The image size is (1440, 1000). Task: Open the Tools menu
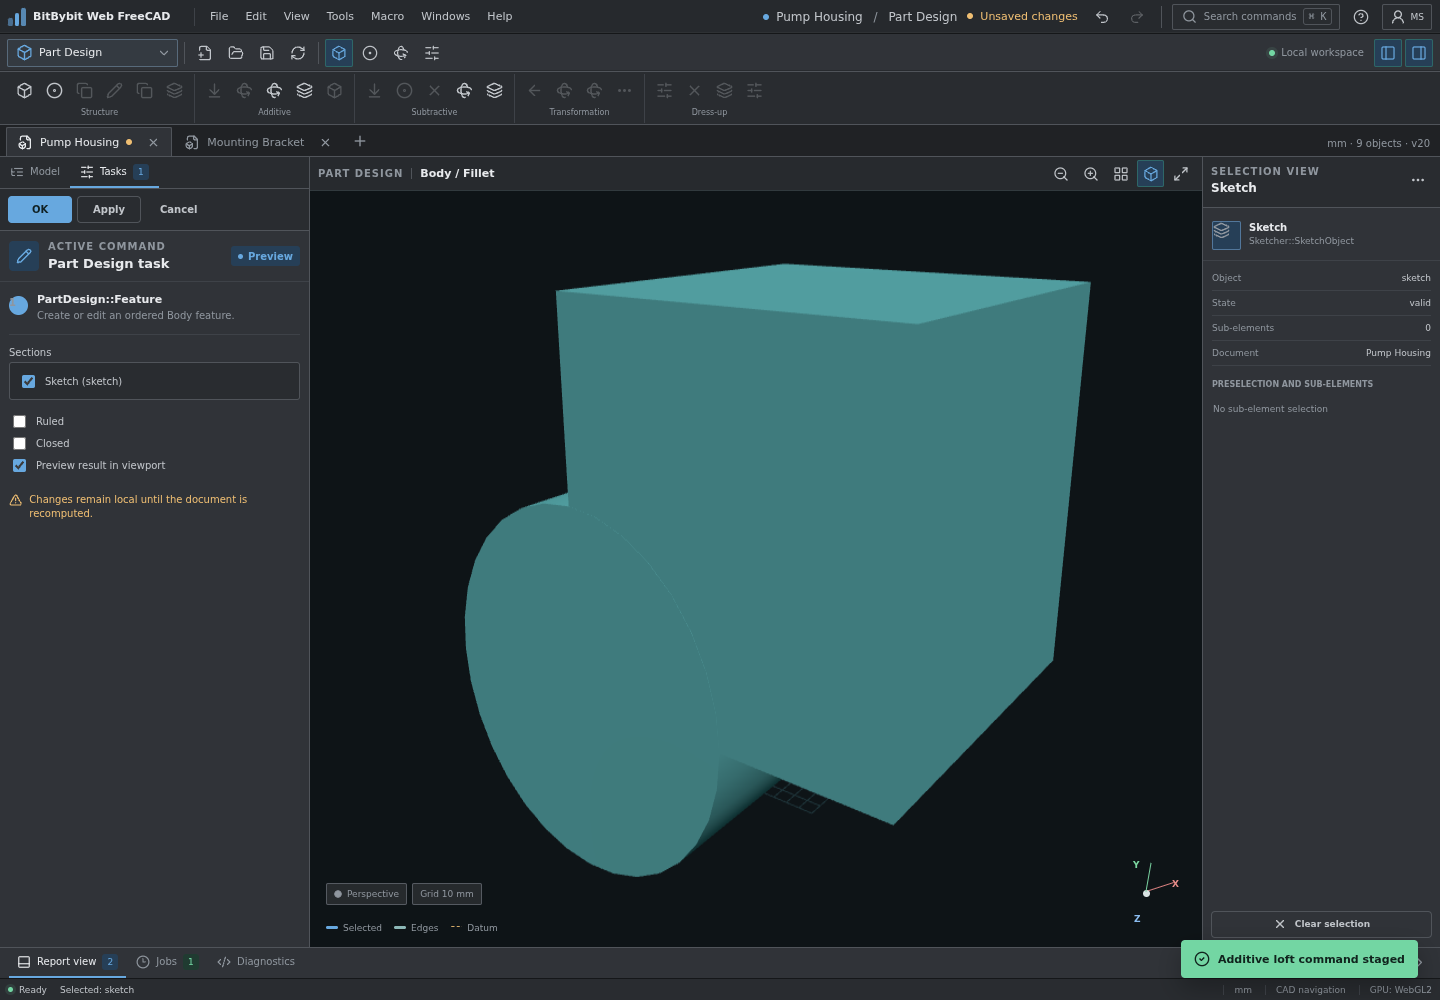[340, 17]
